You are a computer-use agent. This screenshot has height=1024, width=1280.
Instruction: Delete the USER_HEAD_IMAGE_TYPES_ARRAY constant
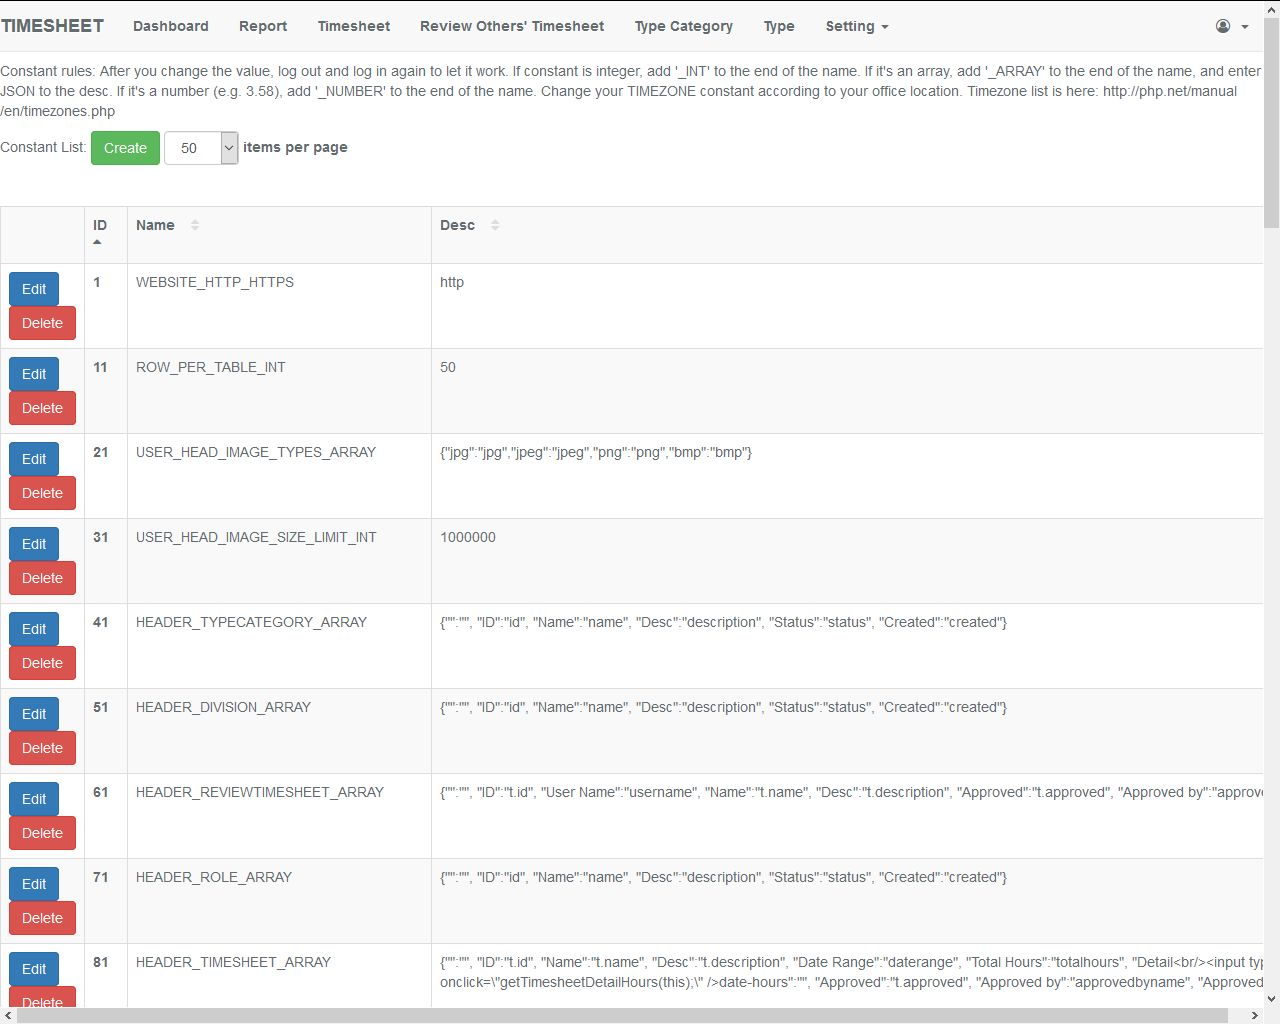click(x=42, y=493)
